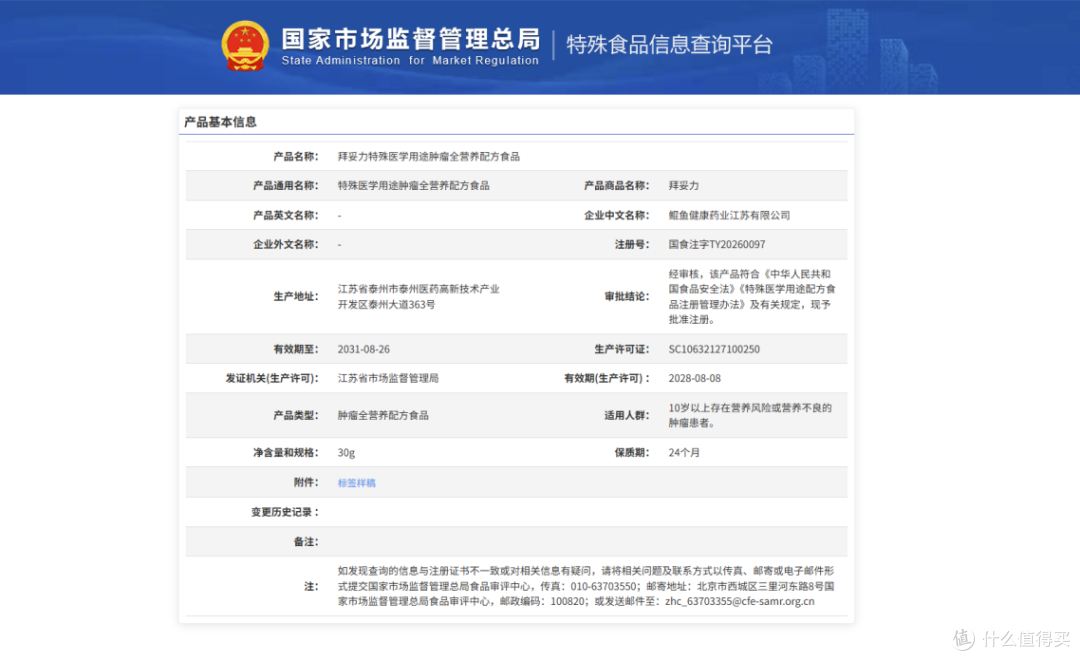Select production license number SC10632127100250
Screen dimensions: 1080x661
click(x=714, y=349)
